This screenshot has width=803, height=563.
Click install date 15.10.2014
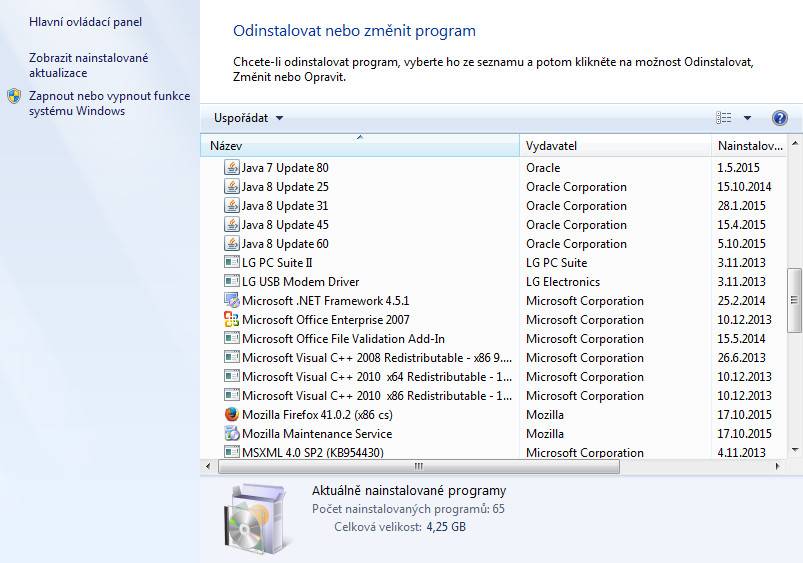[744, 186]
